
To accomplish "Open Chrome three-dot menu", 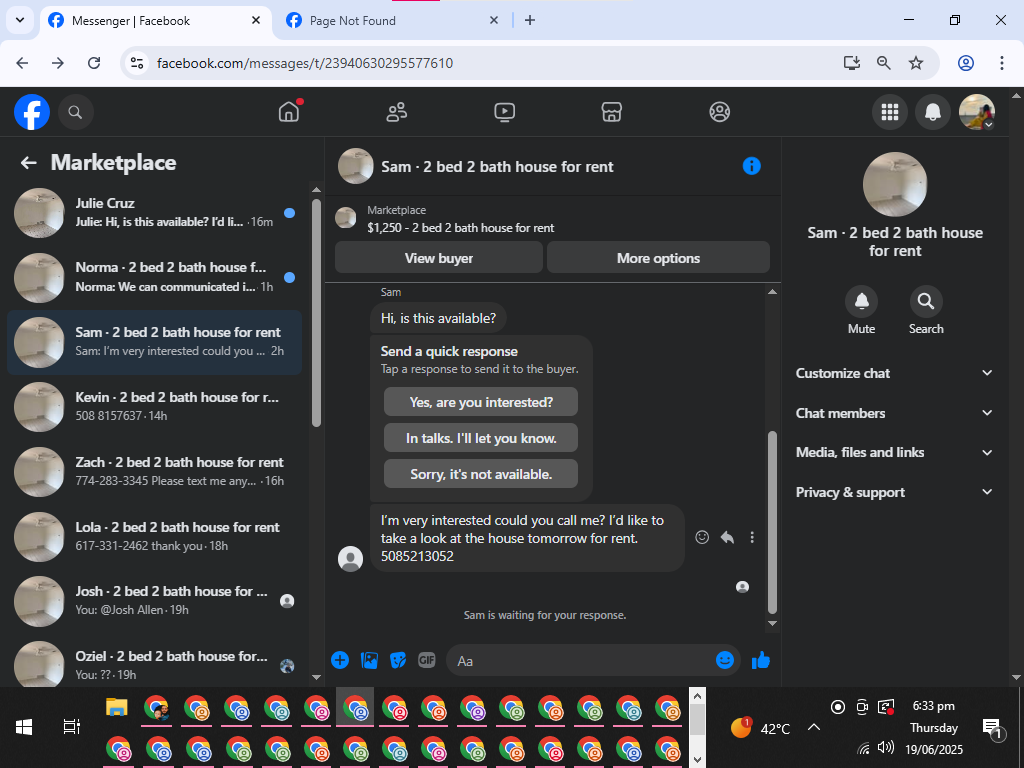I will [1001, 63].
